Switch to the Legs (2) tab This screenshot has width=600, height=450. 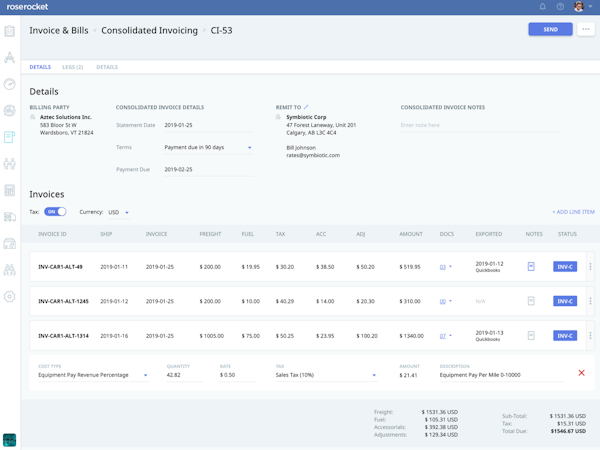click(73, 67)
